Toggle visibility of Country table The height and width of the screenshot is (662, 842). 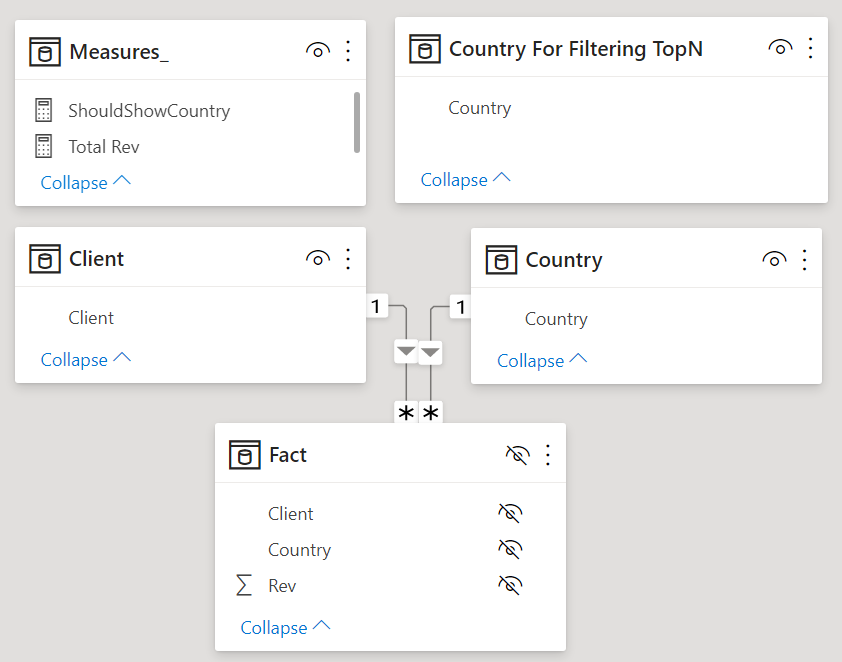774,260
